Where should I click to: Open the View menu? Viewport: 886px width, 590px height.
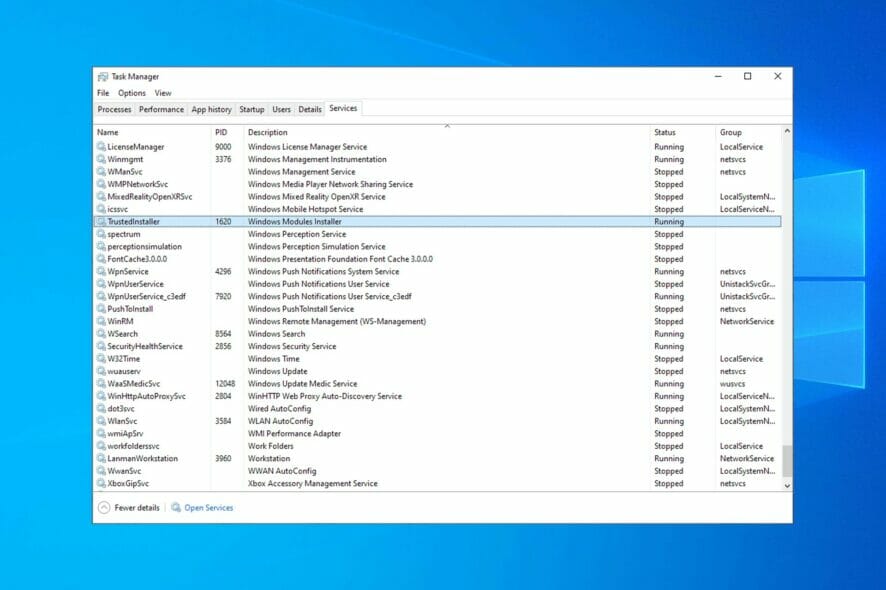pos(163,93)
